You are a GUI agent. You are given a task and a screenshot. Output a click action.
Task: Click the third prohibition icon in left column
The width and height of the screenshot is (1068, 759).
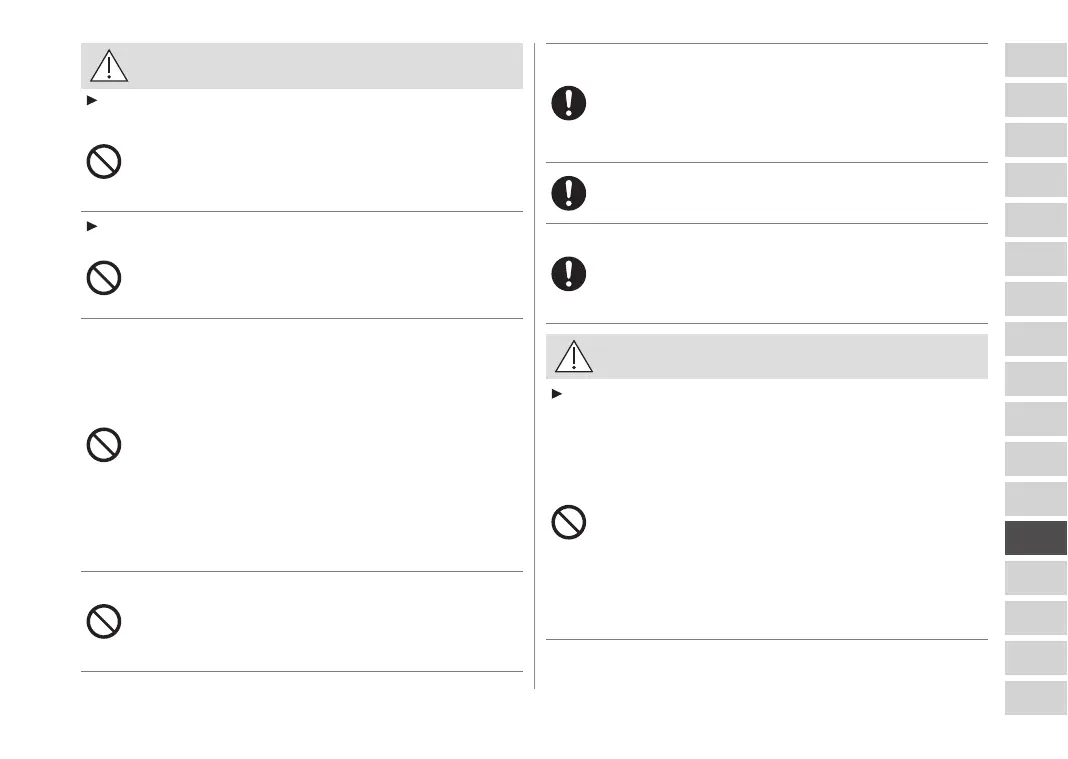[x=104, y=445]
